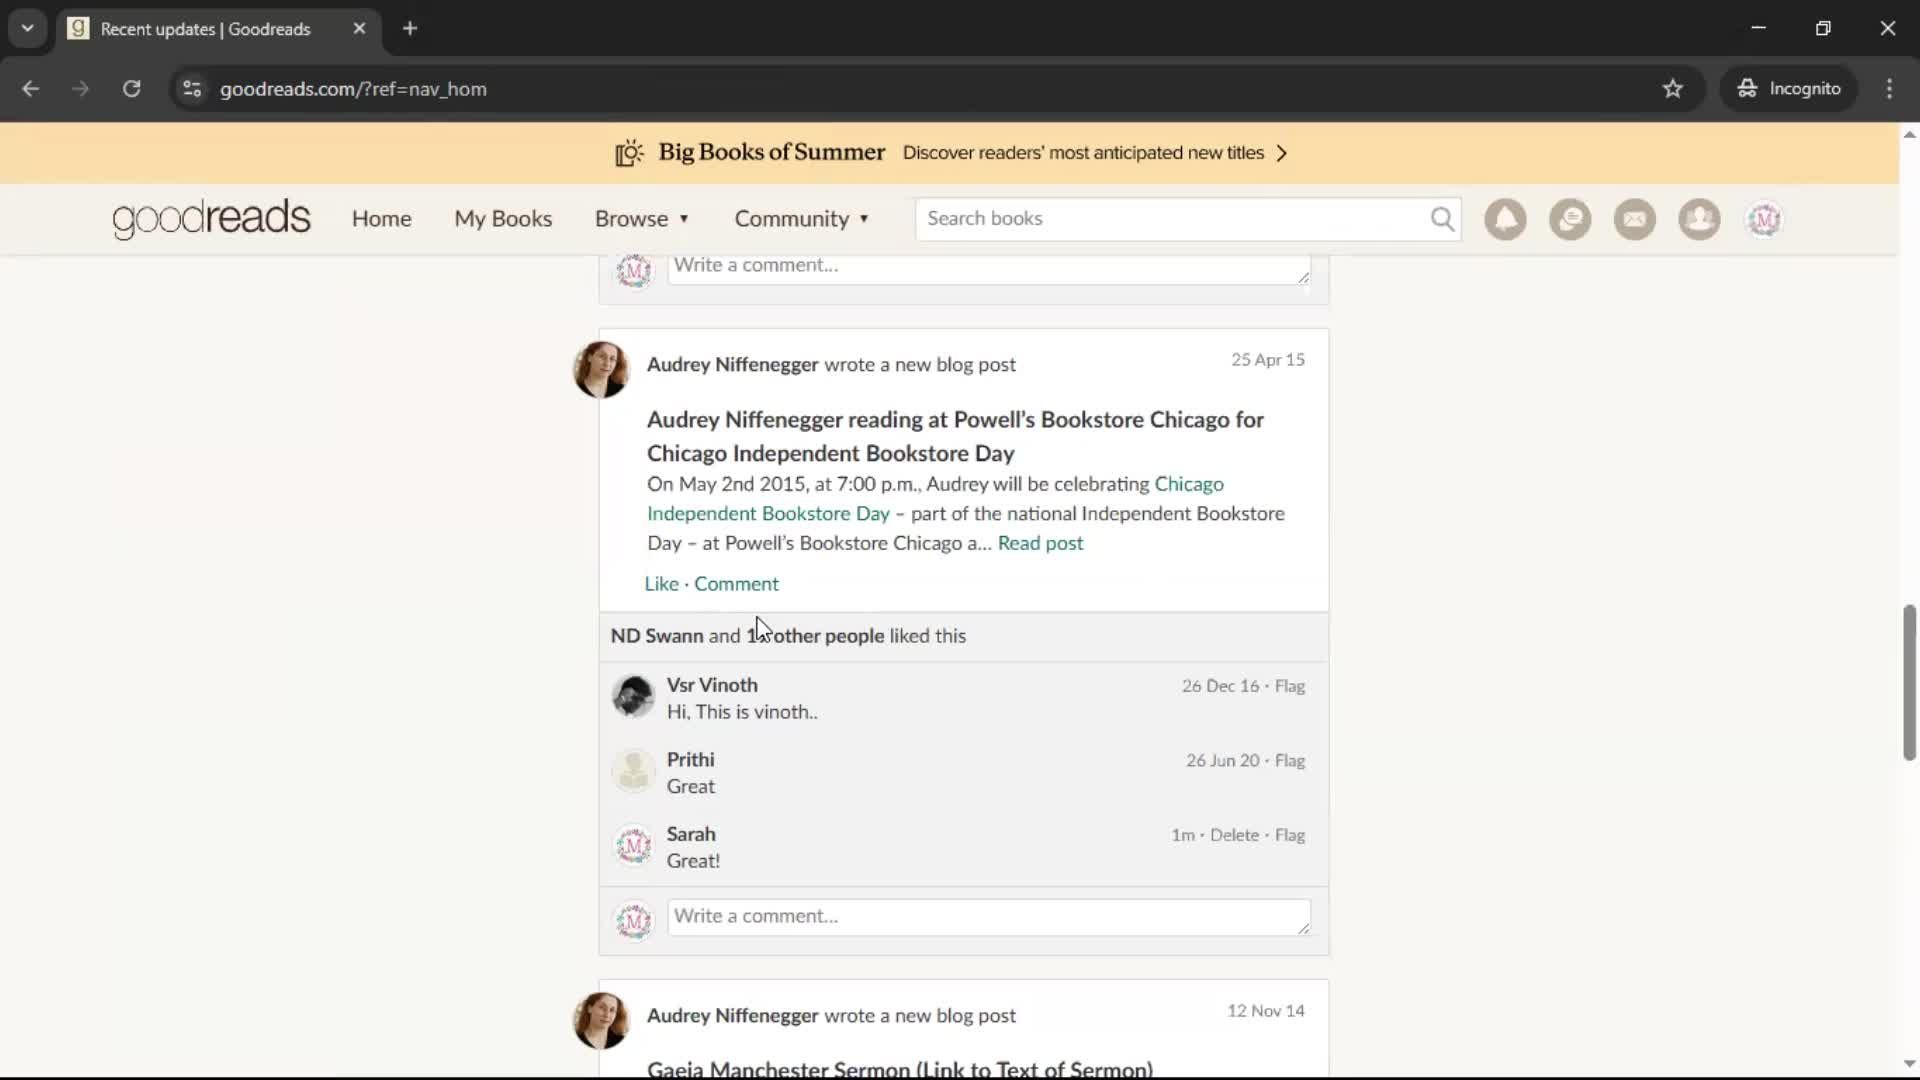Open the notifications bell icon

point(1505,219)
